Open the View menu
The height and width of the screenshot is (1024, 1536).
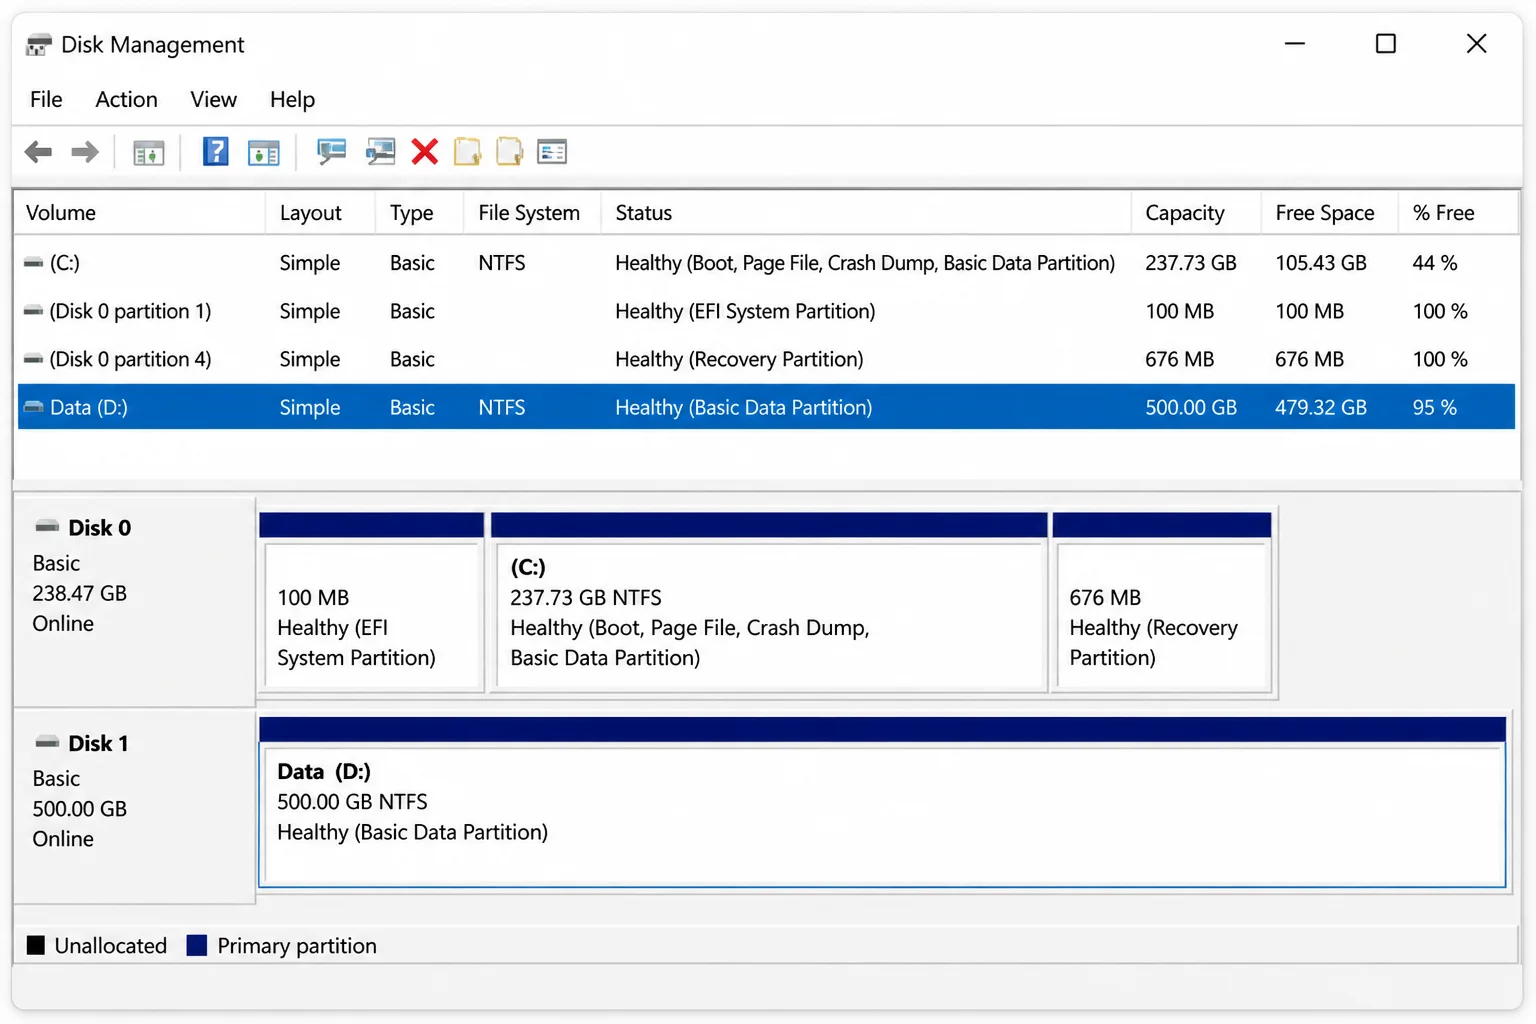(213, 99)
